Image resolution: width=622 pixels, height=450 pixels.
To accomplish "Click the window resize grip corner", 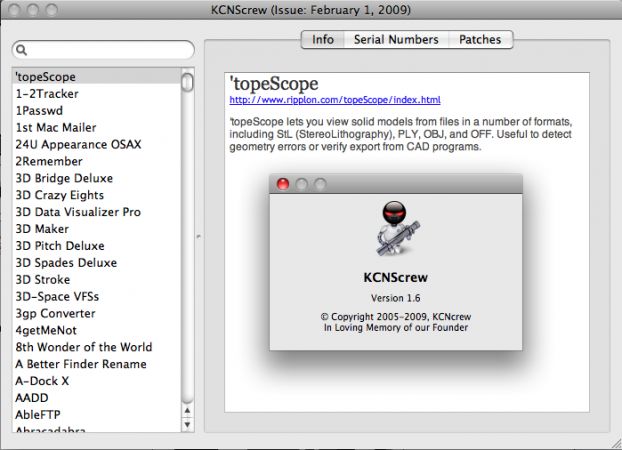I will tap(616, 444).
